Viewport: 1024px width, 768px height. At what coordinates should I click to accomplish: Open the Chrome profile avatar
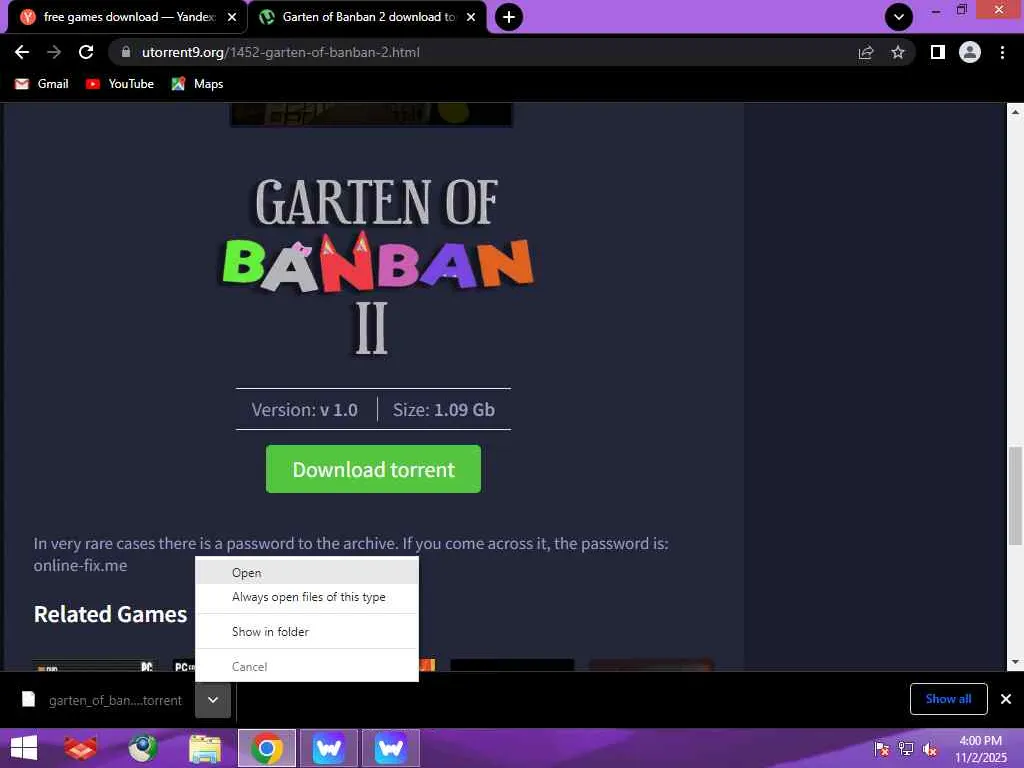pyautogui.click(x=970, y=52)
